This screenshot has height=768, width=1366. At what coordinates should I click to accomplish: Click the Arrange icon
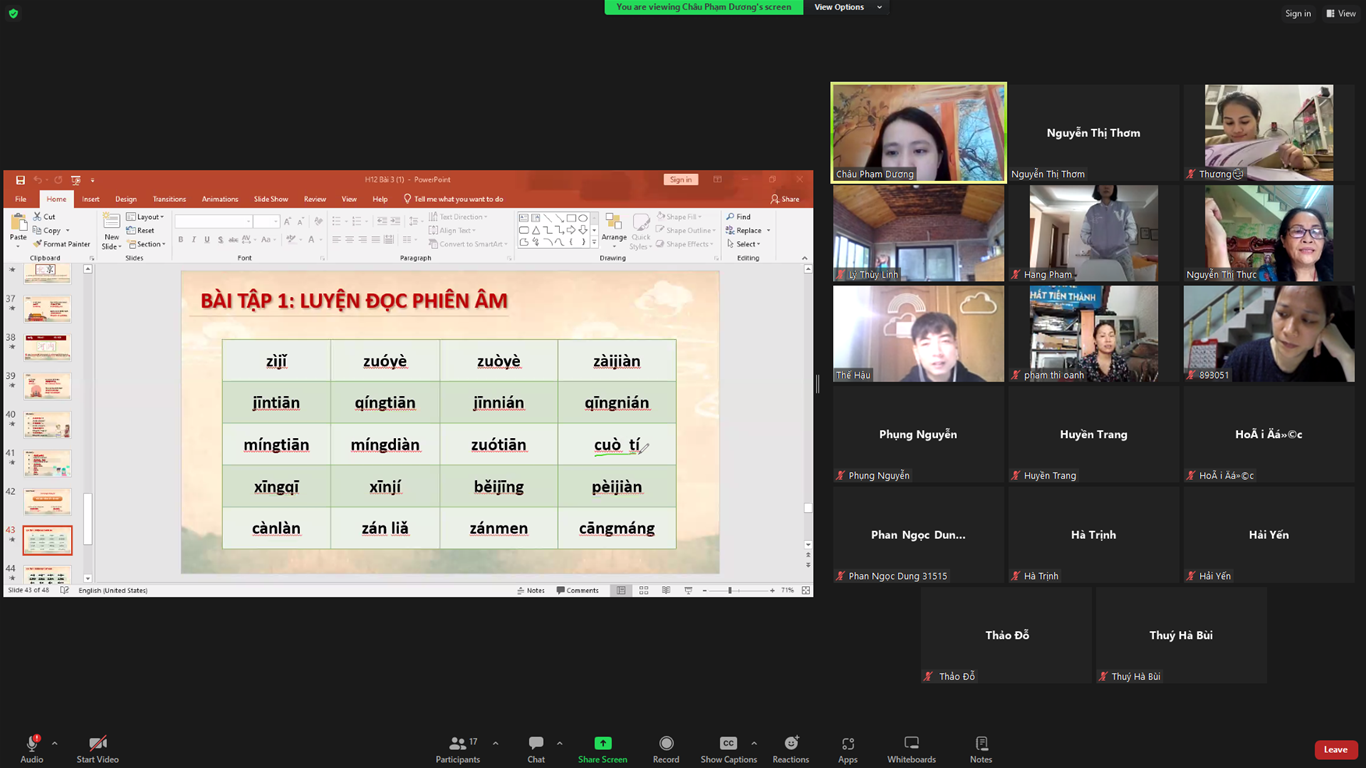coord(613,223)
